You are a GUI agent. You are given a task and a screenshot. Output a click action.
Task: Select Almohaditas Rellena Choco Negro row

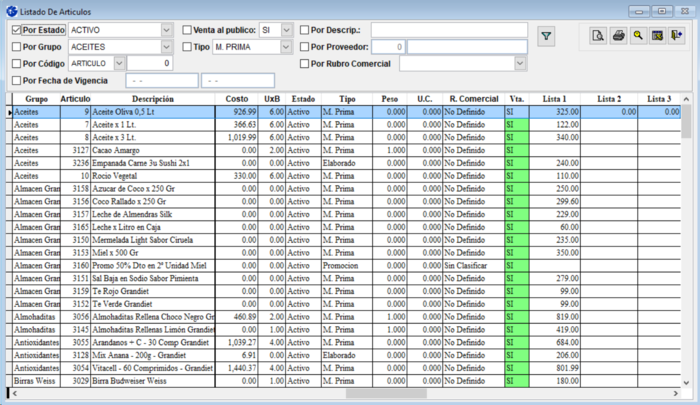[x=344, y=317]
